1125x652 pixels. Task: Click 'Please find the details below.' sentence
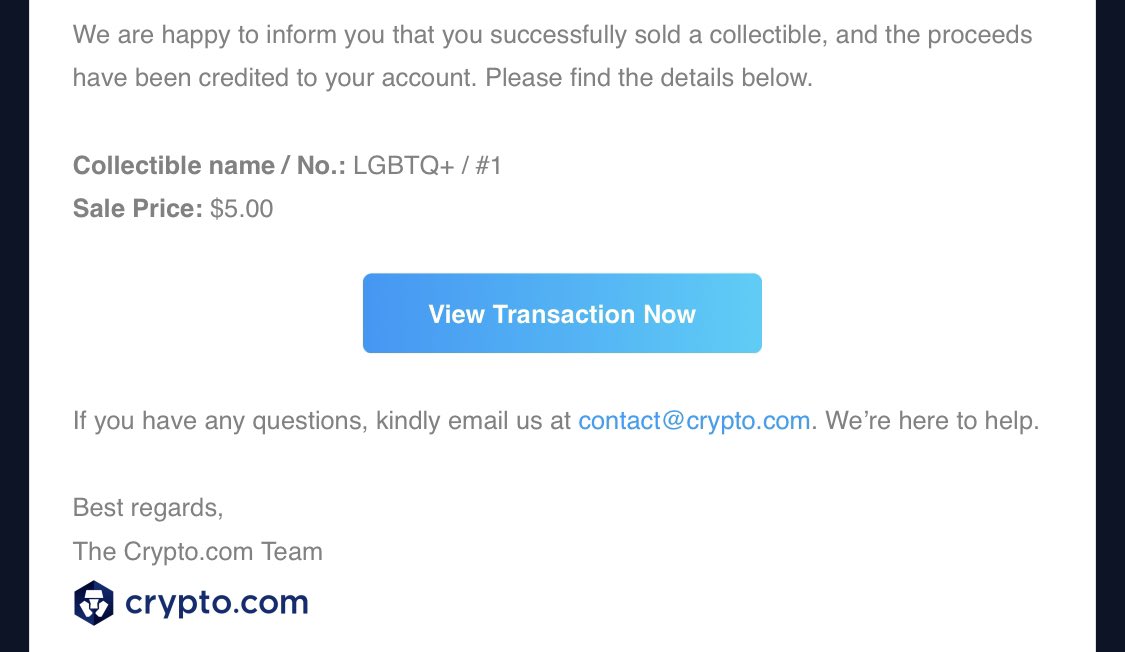tap(649, 77)
